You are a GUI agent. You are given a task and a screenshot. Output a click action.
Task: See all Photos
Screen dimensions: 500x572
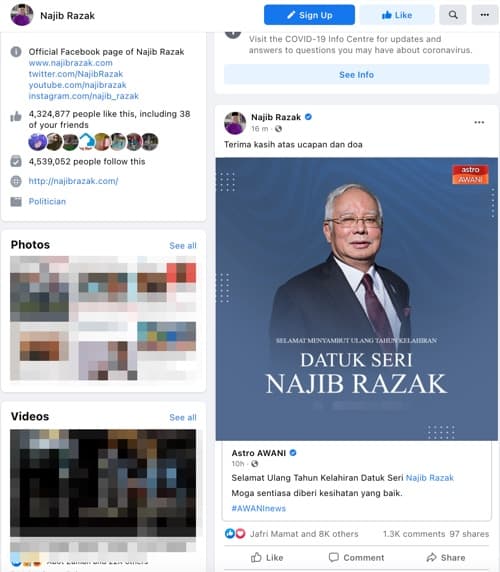coord(183,246)
